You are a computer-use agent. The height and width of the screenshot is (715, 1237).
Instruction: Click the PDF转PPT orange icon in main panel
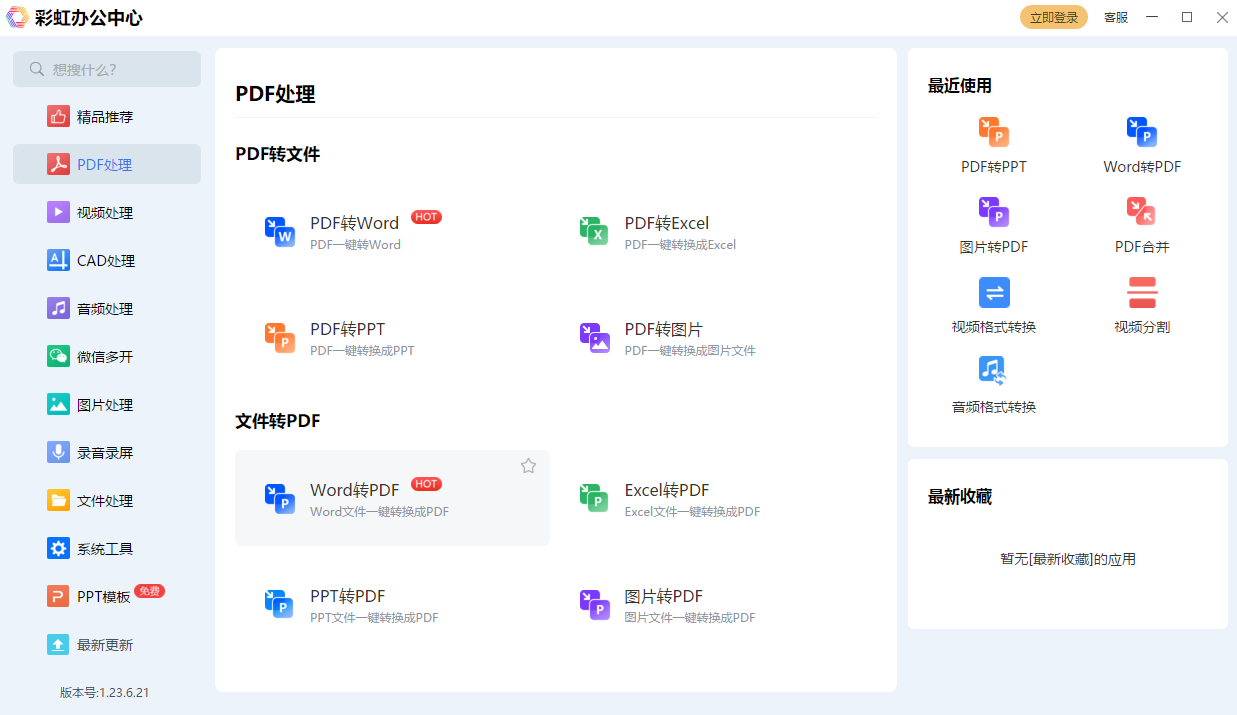click(280, 338)
